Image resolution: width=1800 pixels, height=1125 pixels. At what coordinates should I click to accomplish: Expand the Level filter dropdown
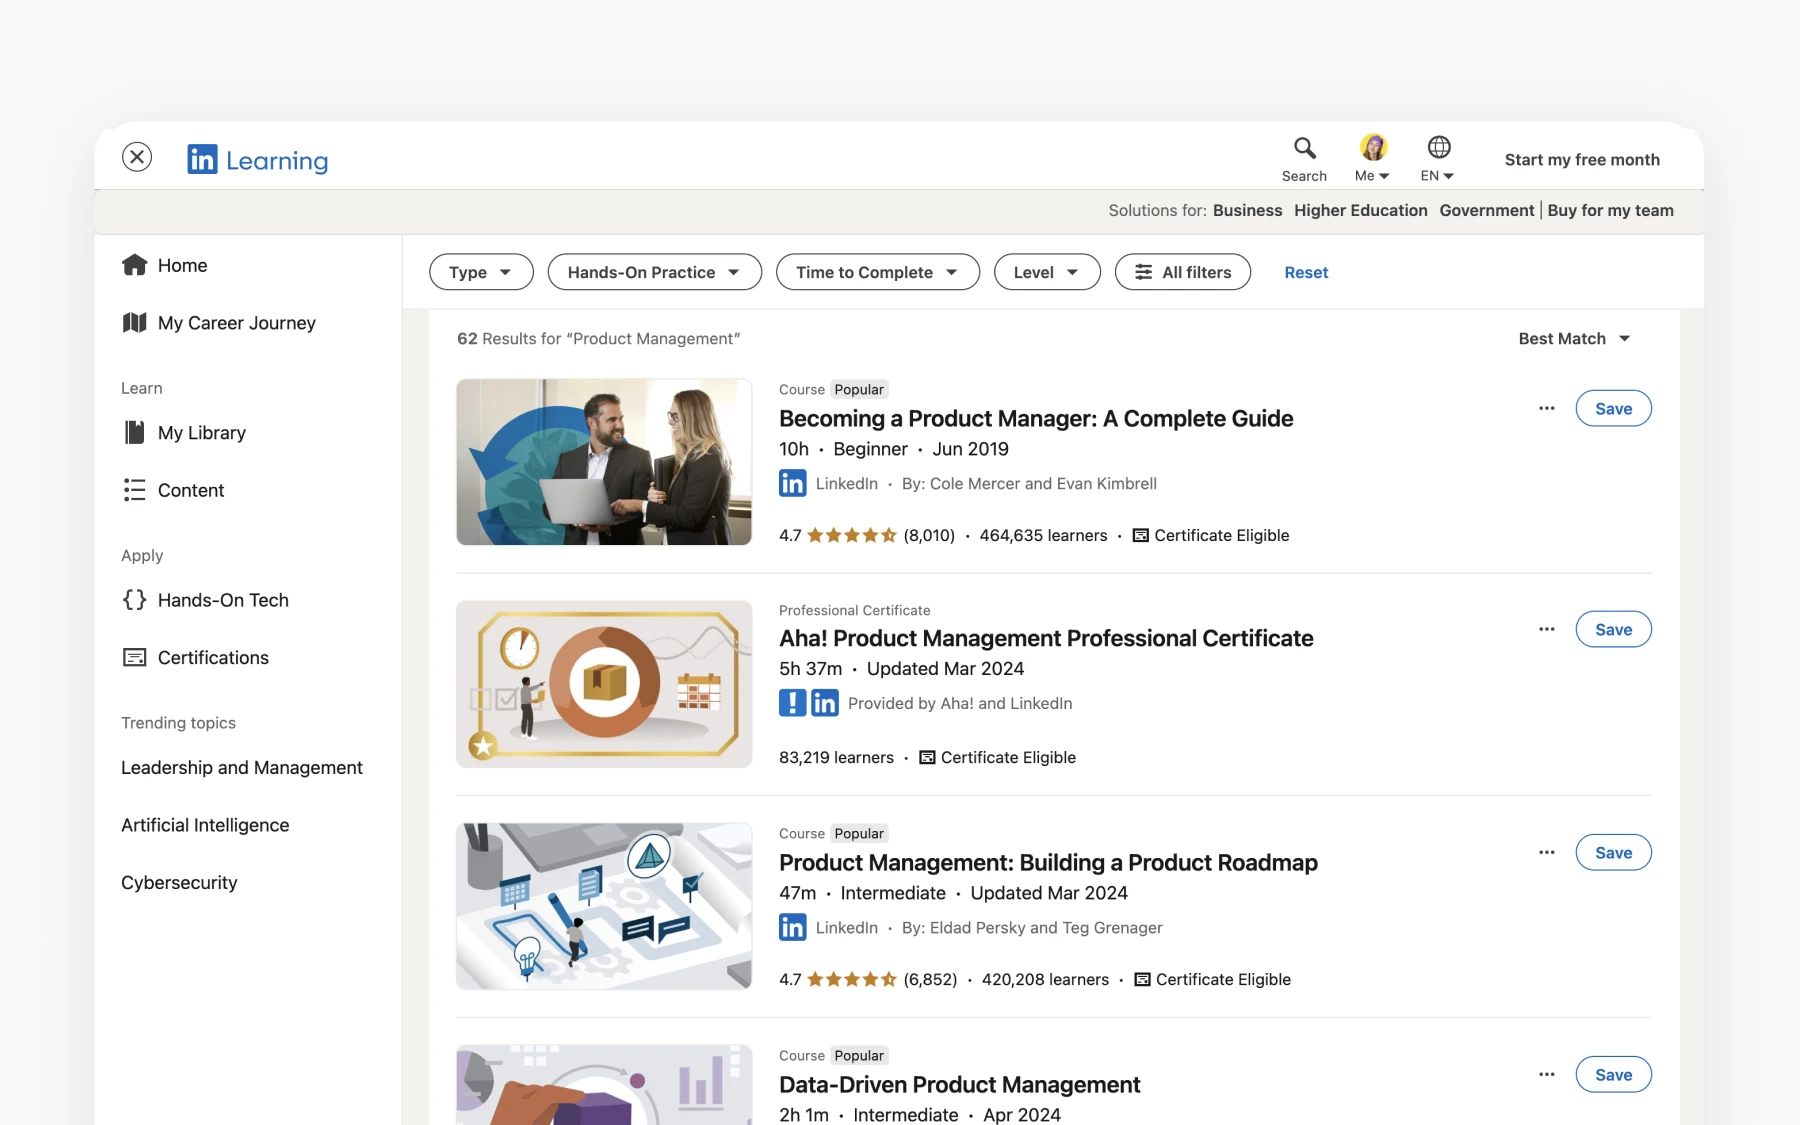click(x=1047, y=272)
